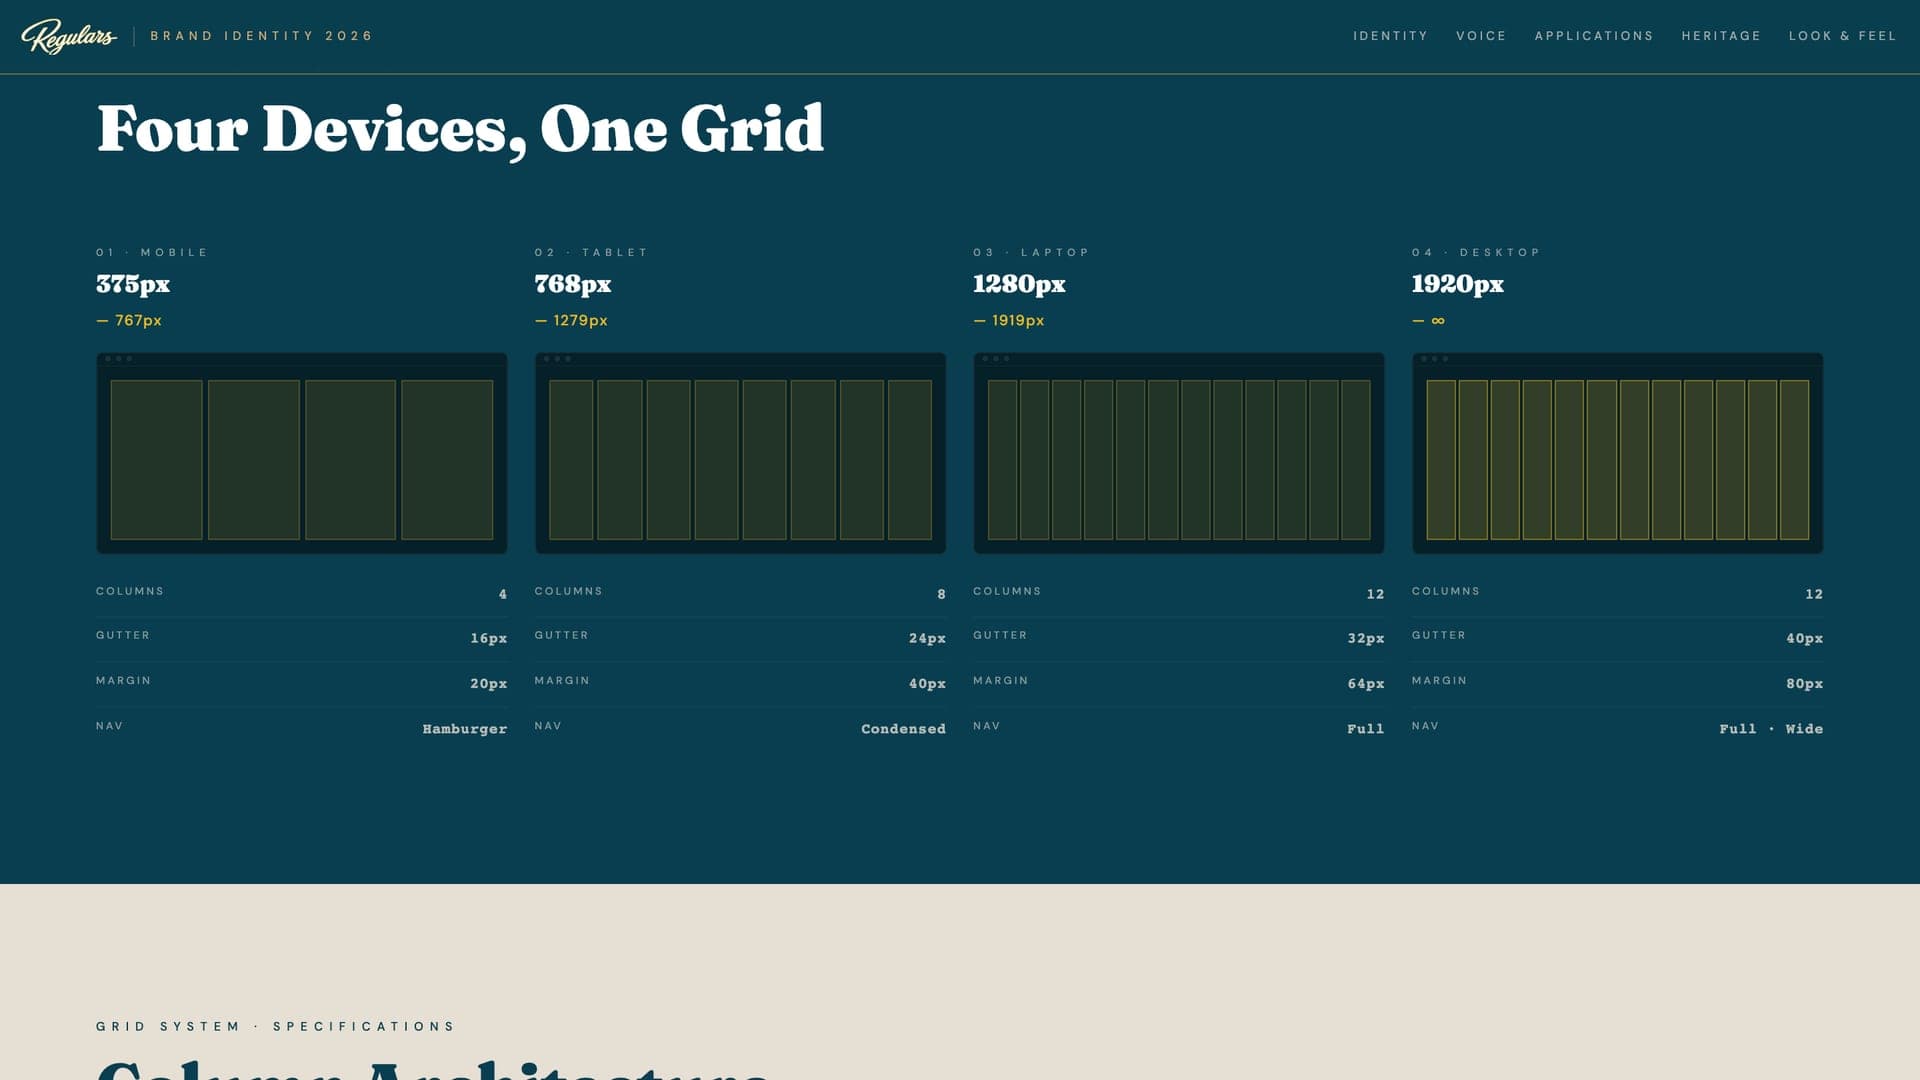Click the 02 · Tablet label
The height and width of the screenshot is (1080, 1920).
point(591,252)
